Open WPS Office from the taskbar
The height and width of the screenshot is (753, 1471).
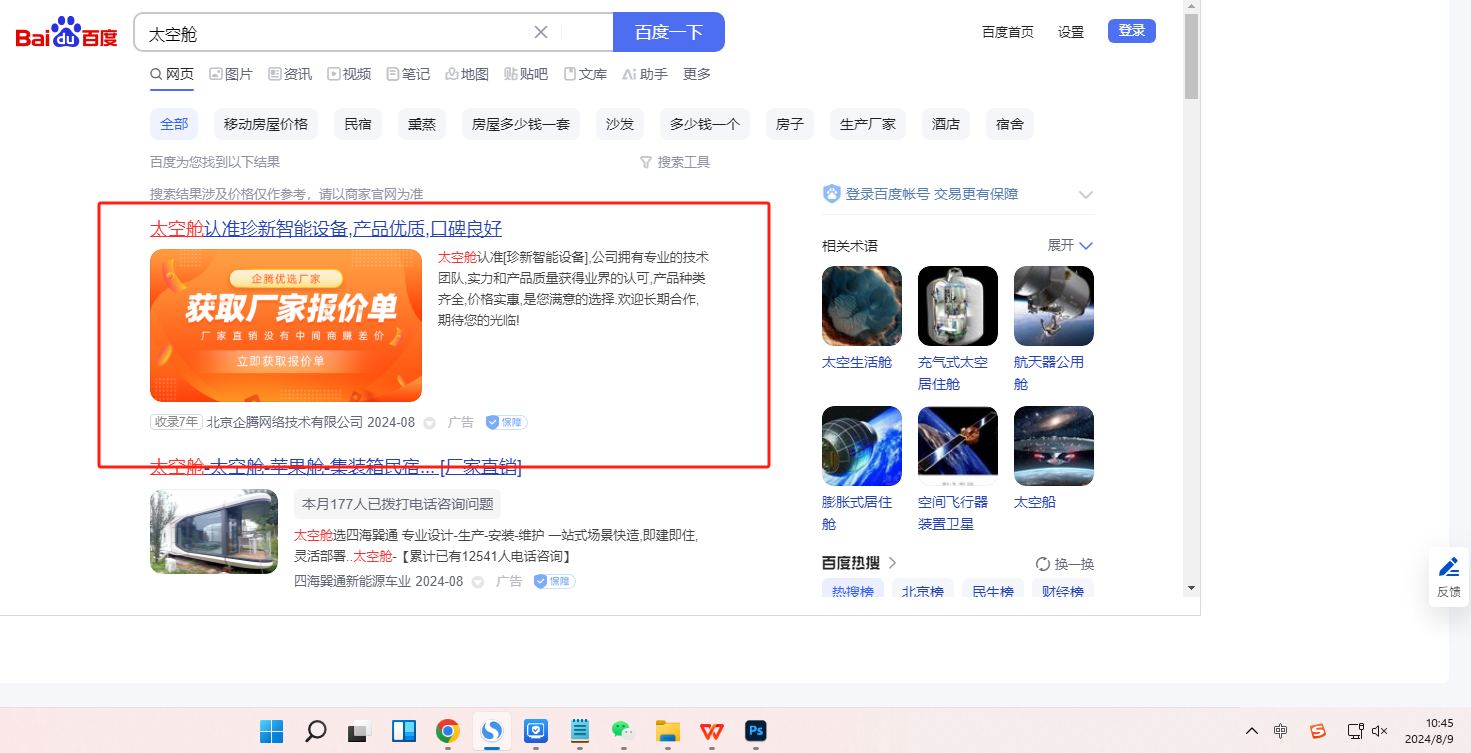(x=711, y=731)
